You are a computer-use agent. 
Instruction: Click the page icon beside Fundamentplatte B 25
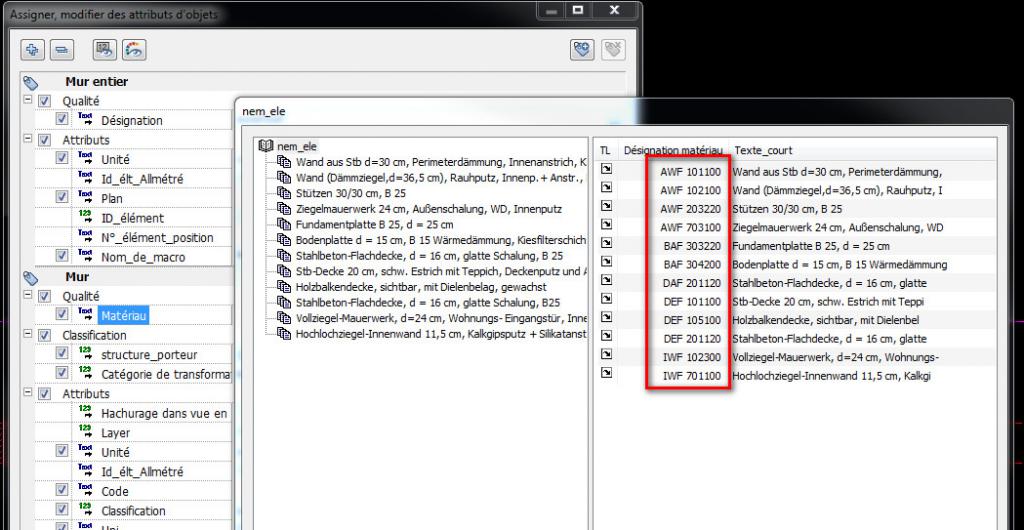coord(283,225)
